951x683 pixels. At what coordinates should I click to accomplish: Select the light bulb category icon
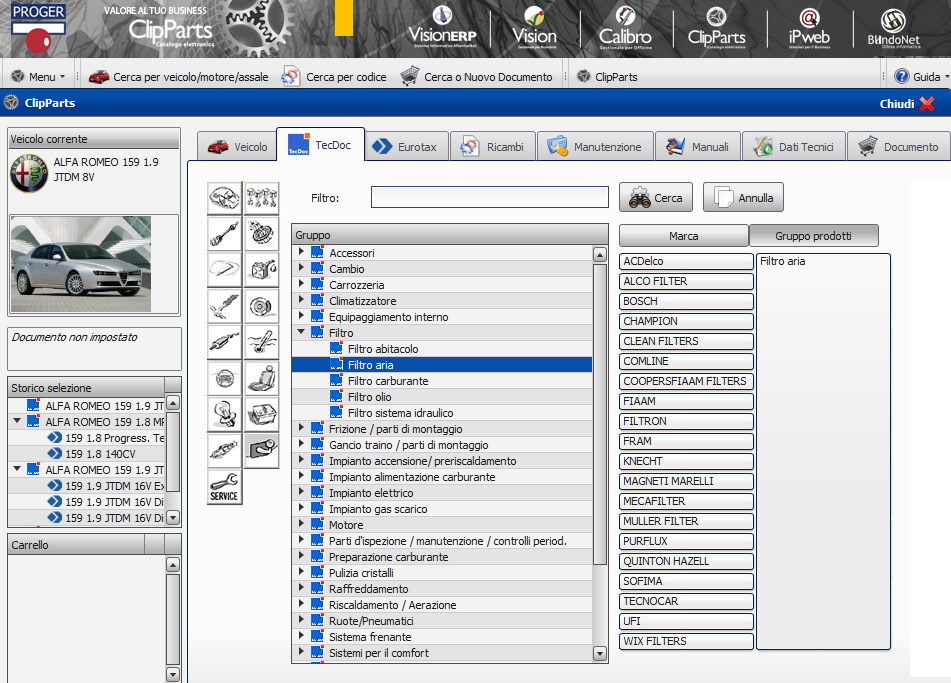224,414
